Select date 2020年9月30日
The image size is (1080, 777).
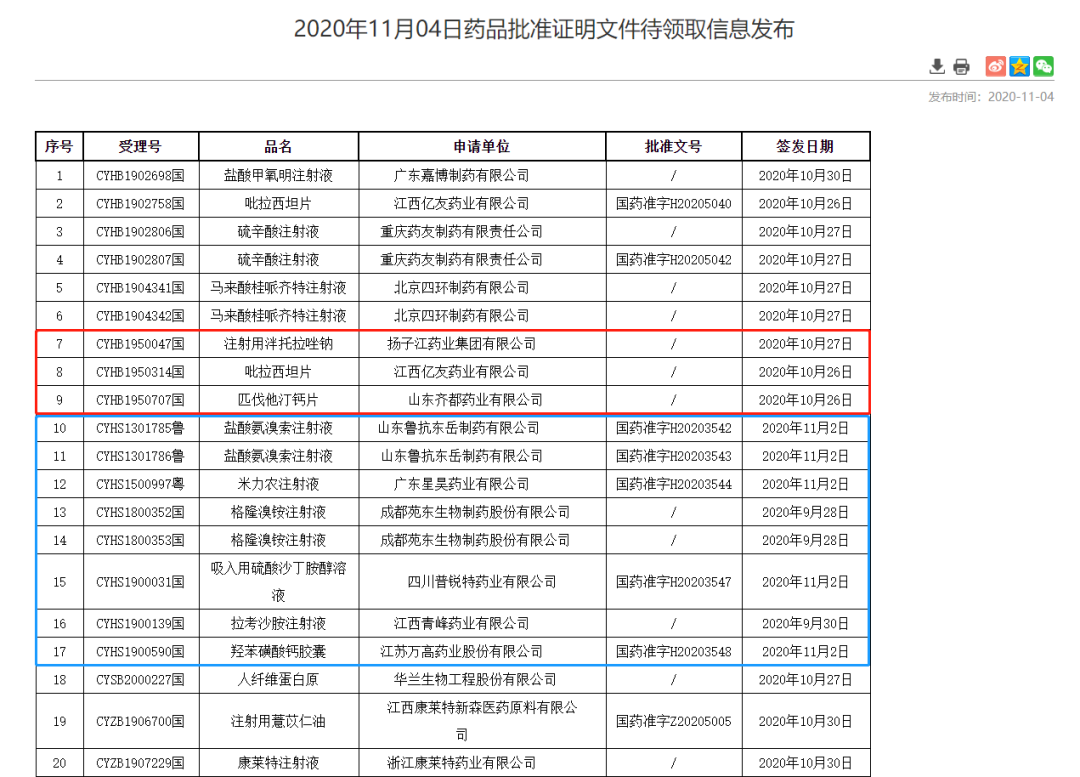coord(805,624)
